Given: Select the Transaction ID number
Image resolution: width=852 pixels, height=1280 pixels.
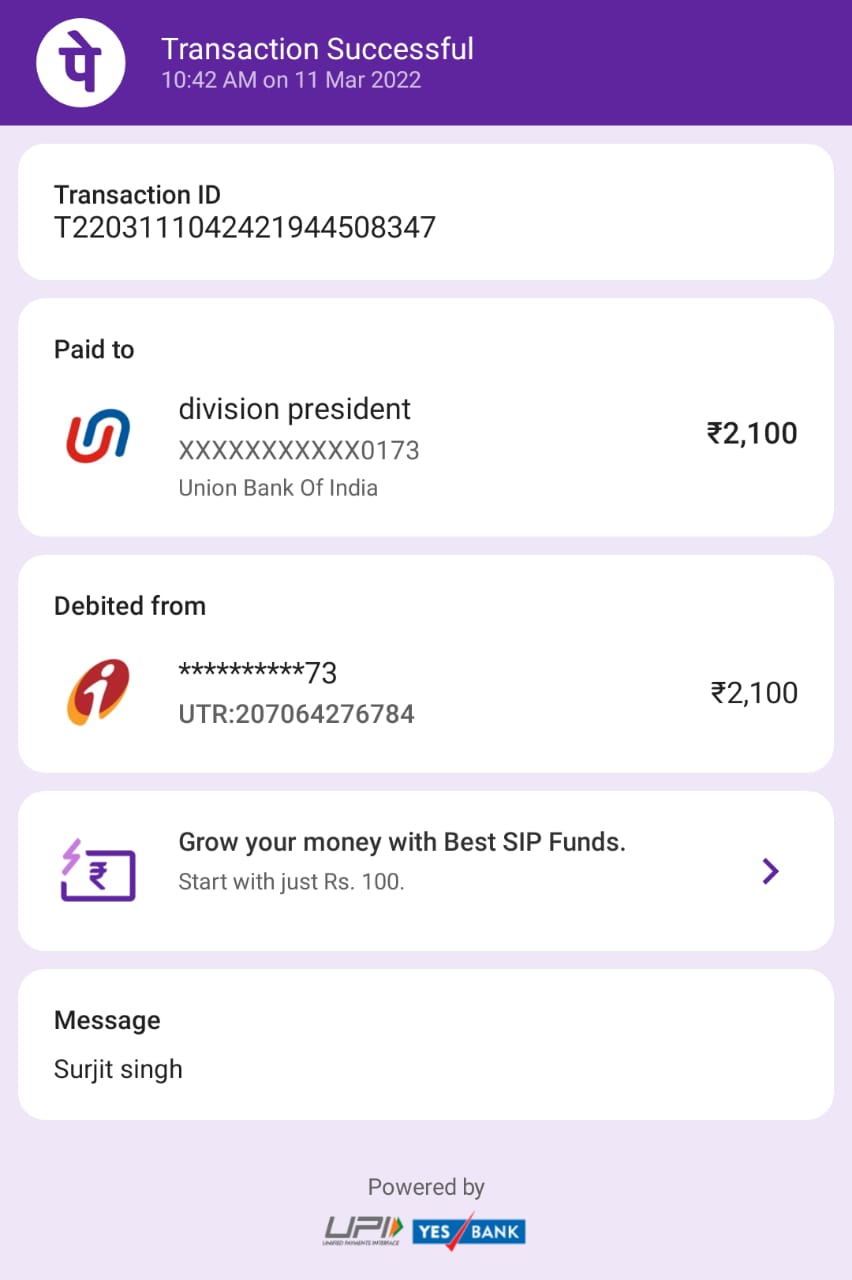Looking at the screenshot, I should click(245, 228).
